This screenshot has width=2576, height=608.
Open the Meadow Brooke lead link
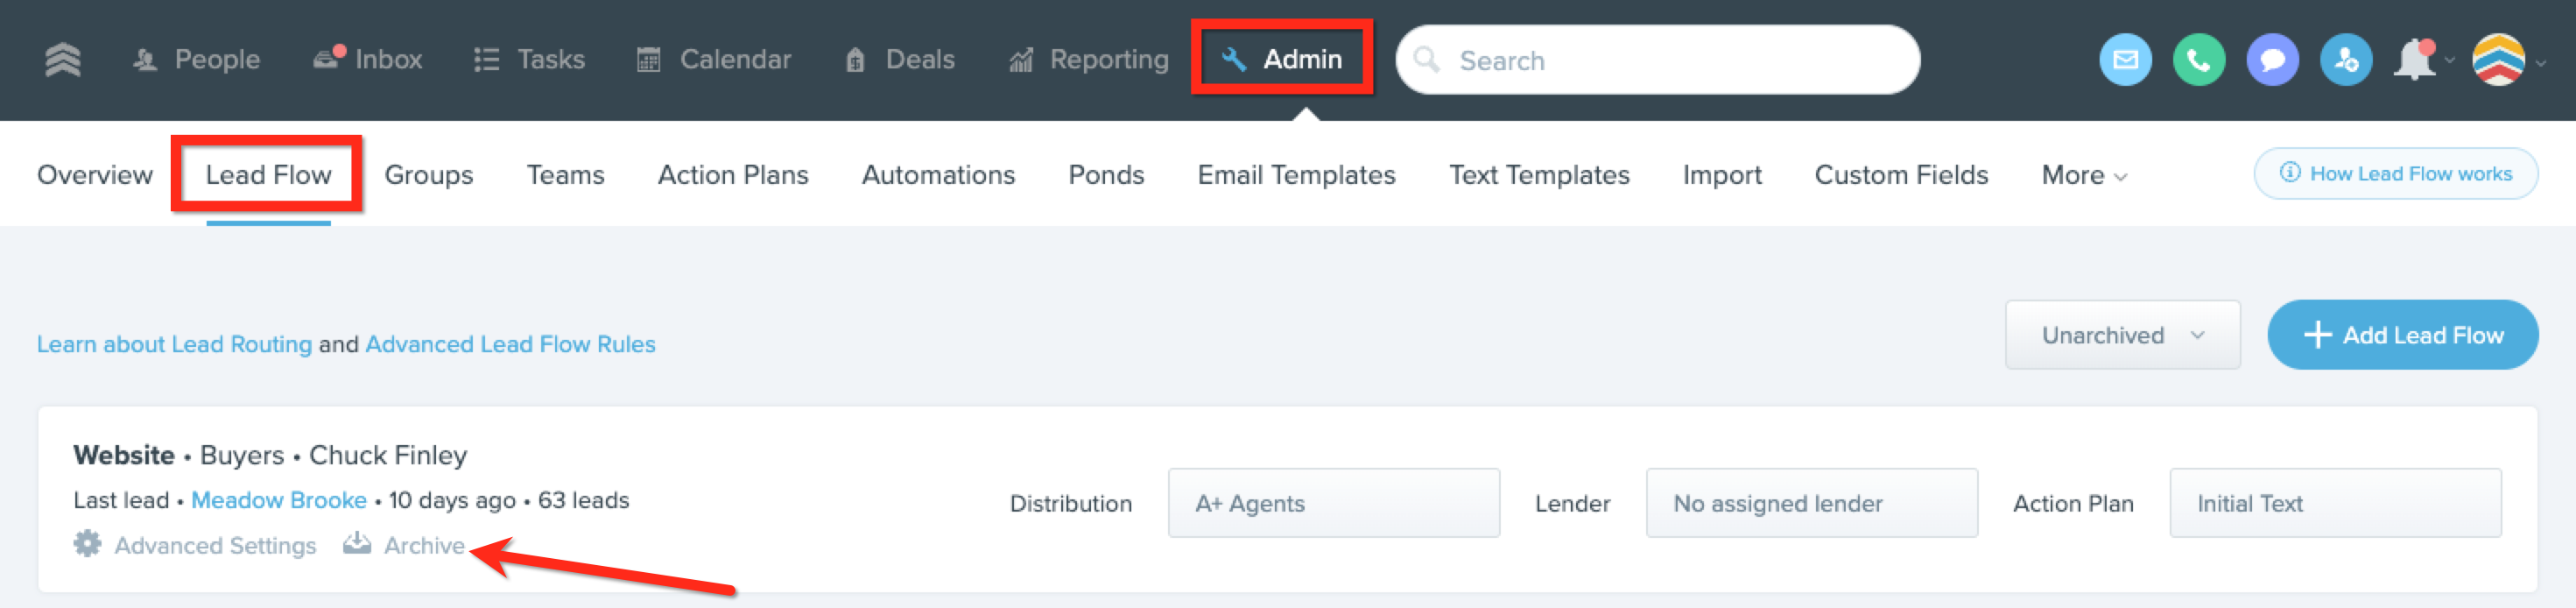pyautogui.click(x=279, y=500)
